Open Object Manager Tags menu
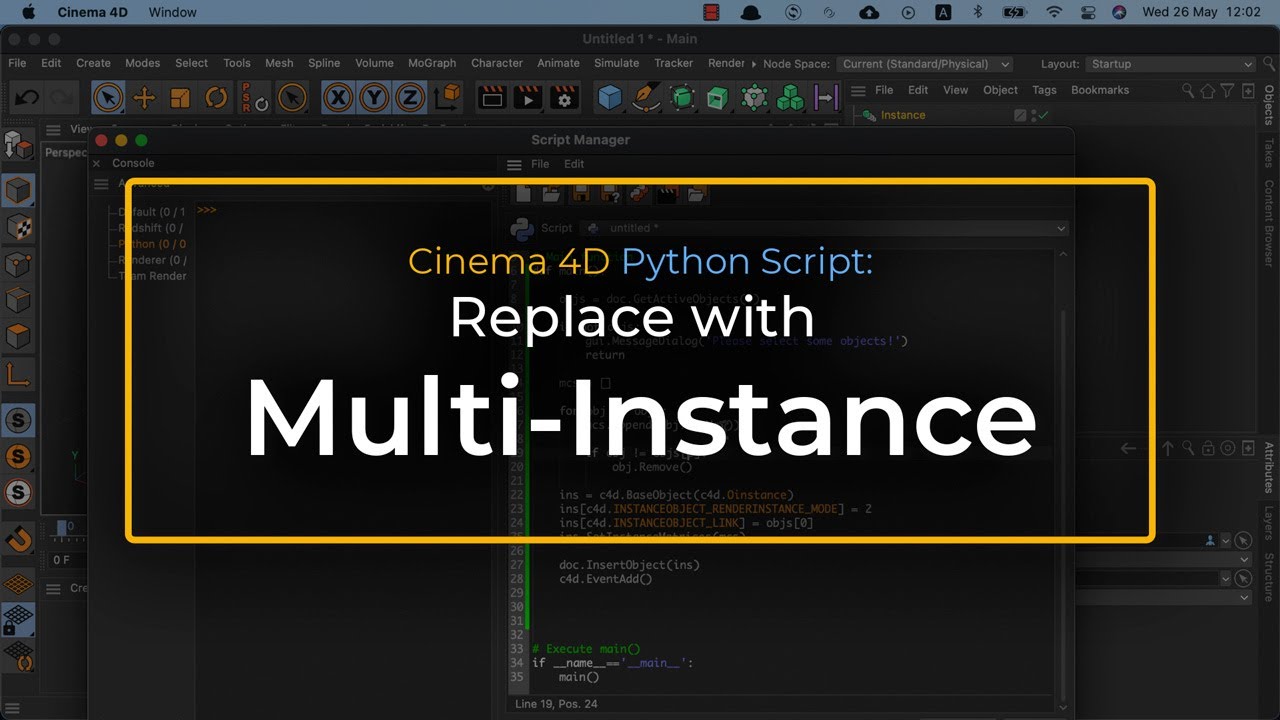1280x720 pixels. click(1044, 90)
